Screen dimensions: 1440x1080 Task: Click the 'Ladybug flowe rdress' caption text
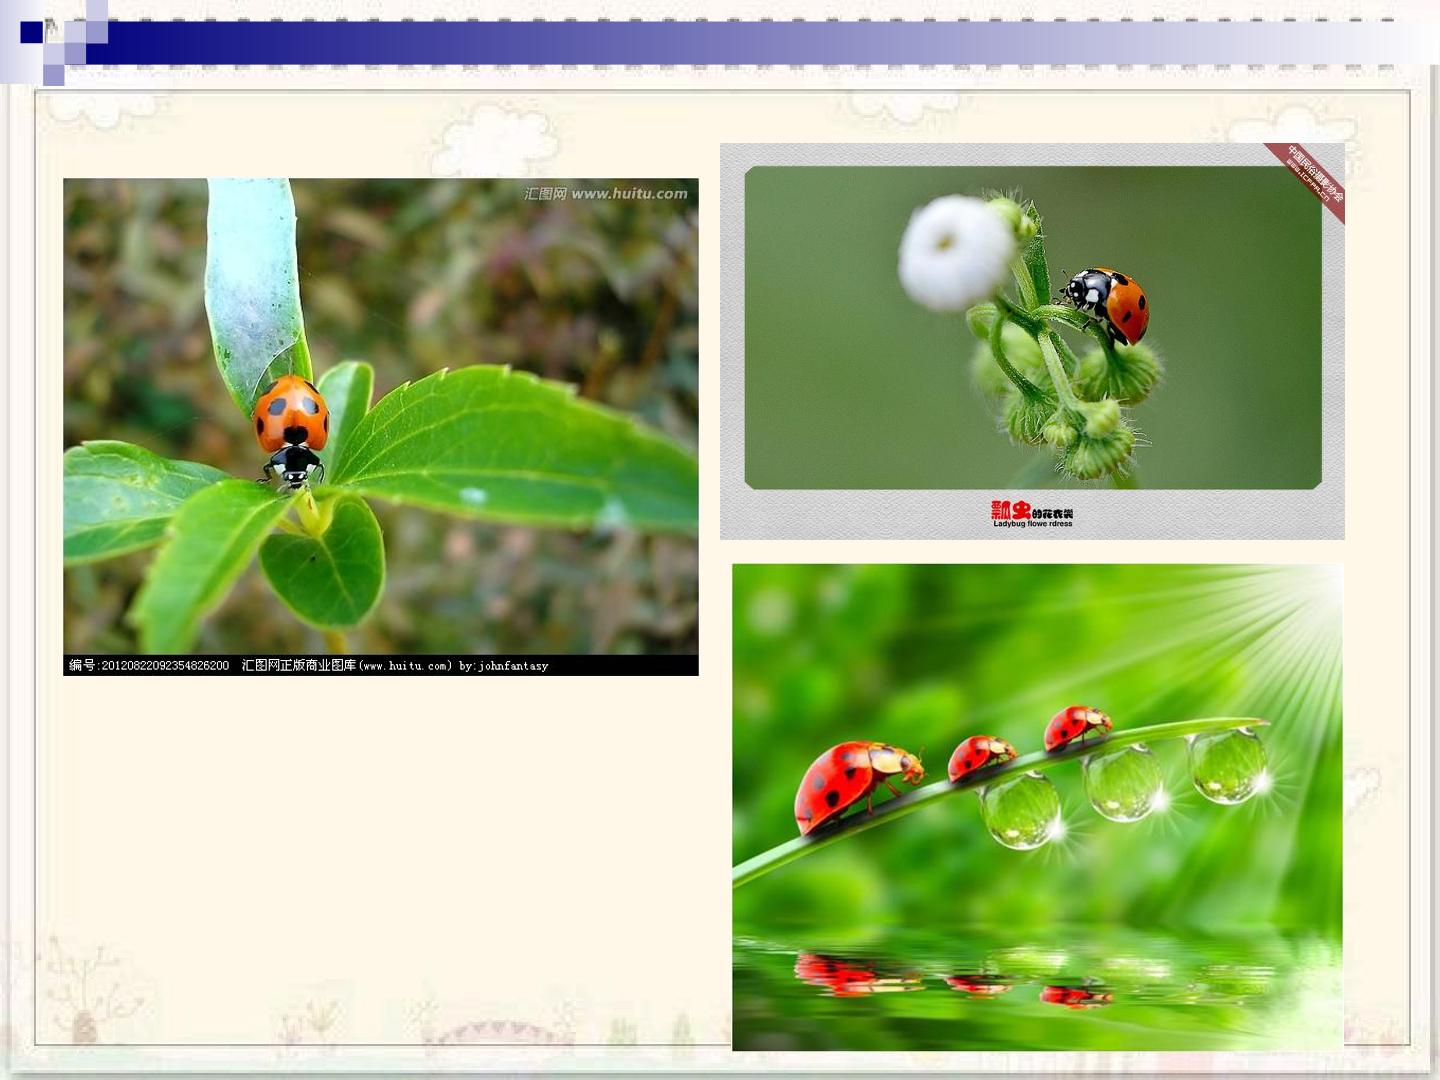[1032, 524]
